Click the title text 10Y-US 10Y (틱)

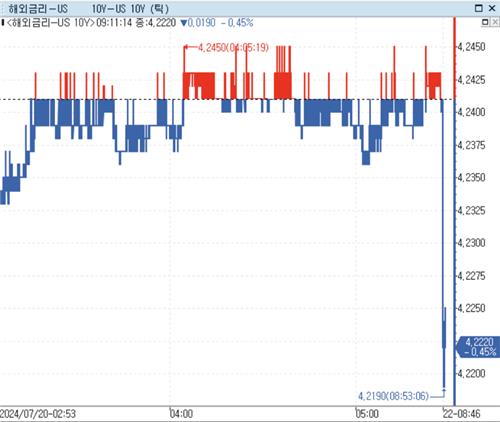pos(131,9)
